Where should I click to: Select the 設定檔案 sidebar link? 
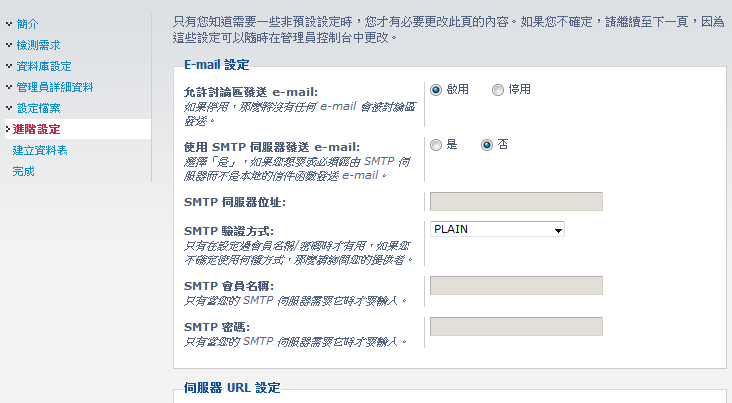[39, 108]
